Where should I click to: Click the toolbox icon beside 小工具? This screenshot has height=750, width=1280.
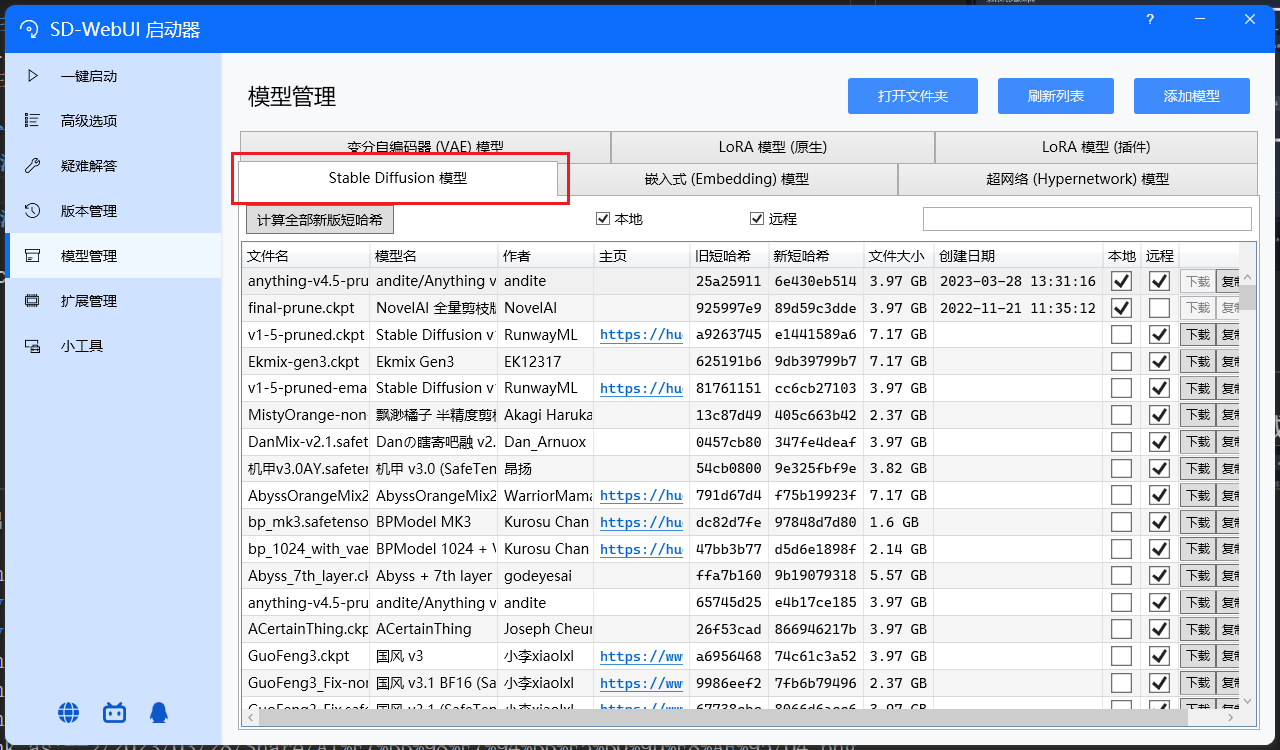33,346
